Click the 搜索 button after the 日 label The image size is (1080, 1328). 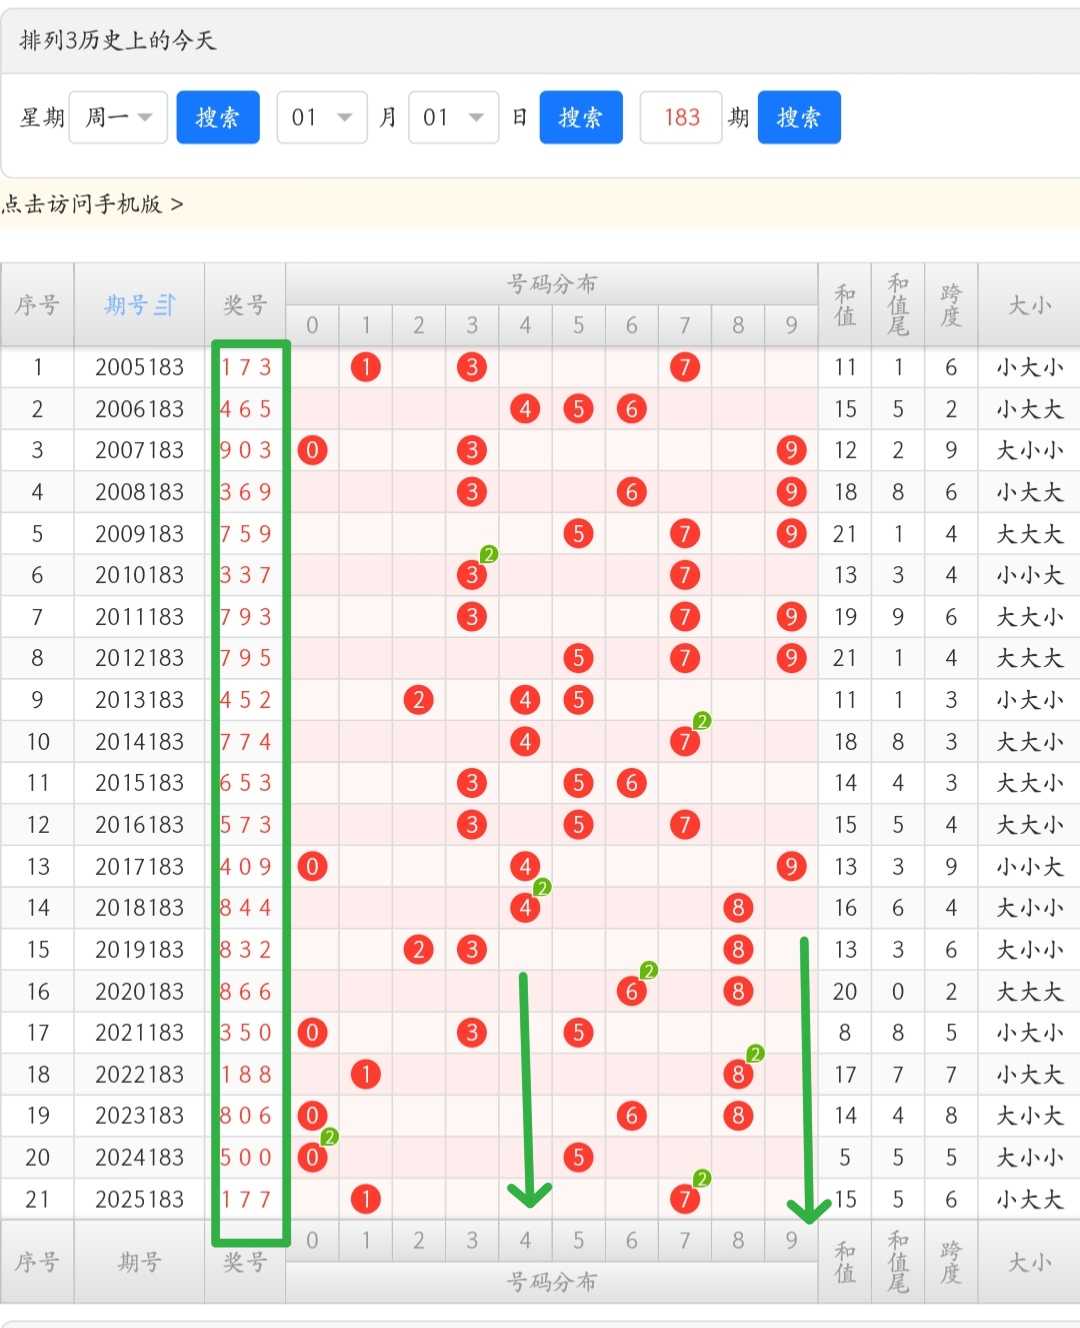point(581,117)
